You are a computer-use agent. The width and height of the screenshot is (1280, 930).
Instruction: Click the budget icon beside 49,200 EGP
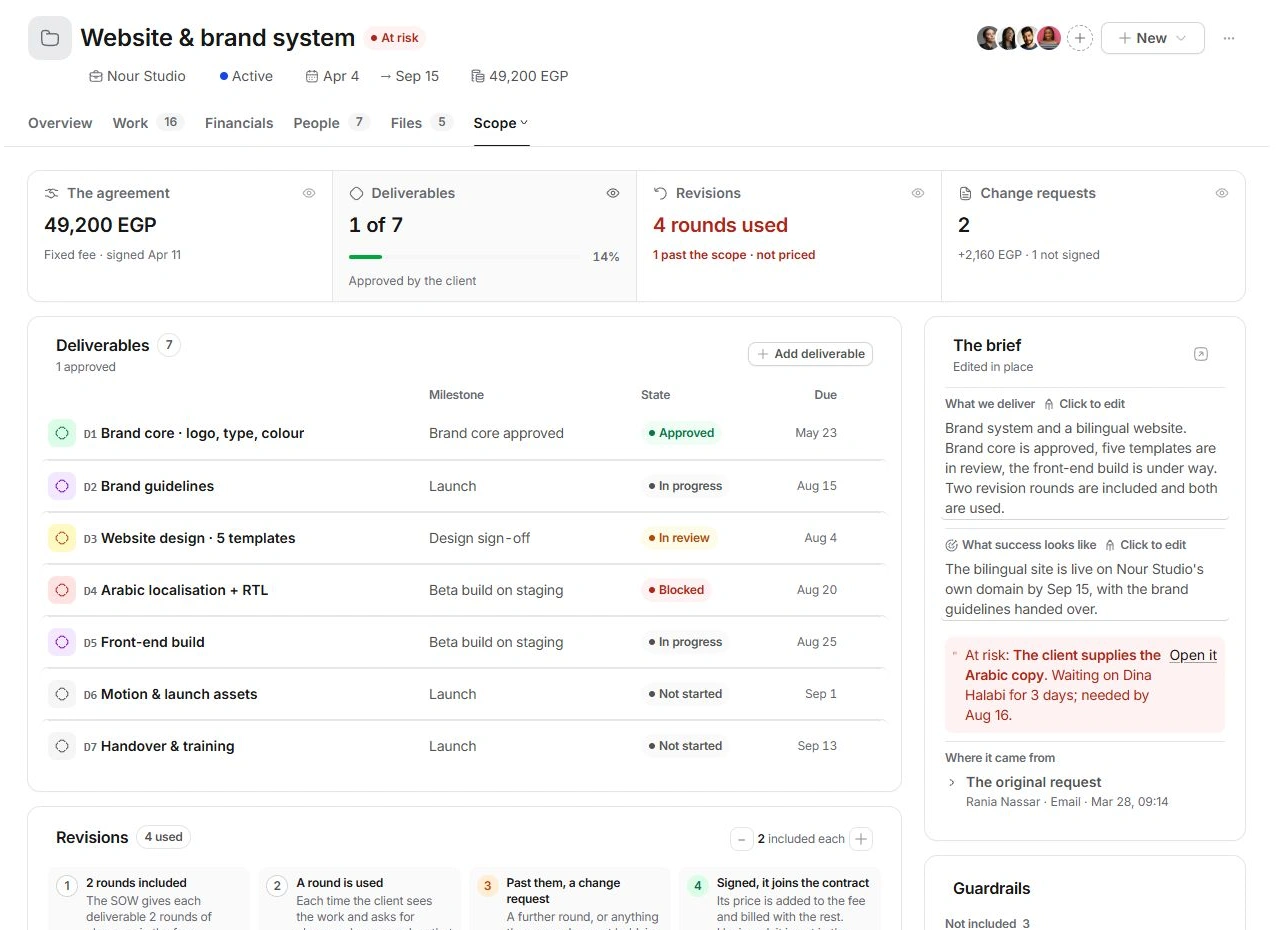click(477, 76)
